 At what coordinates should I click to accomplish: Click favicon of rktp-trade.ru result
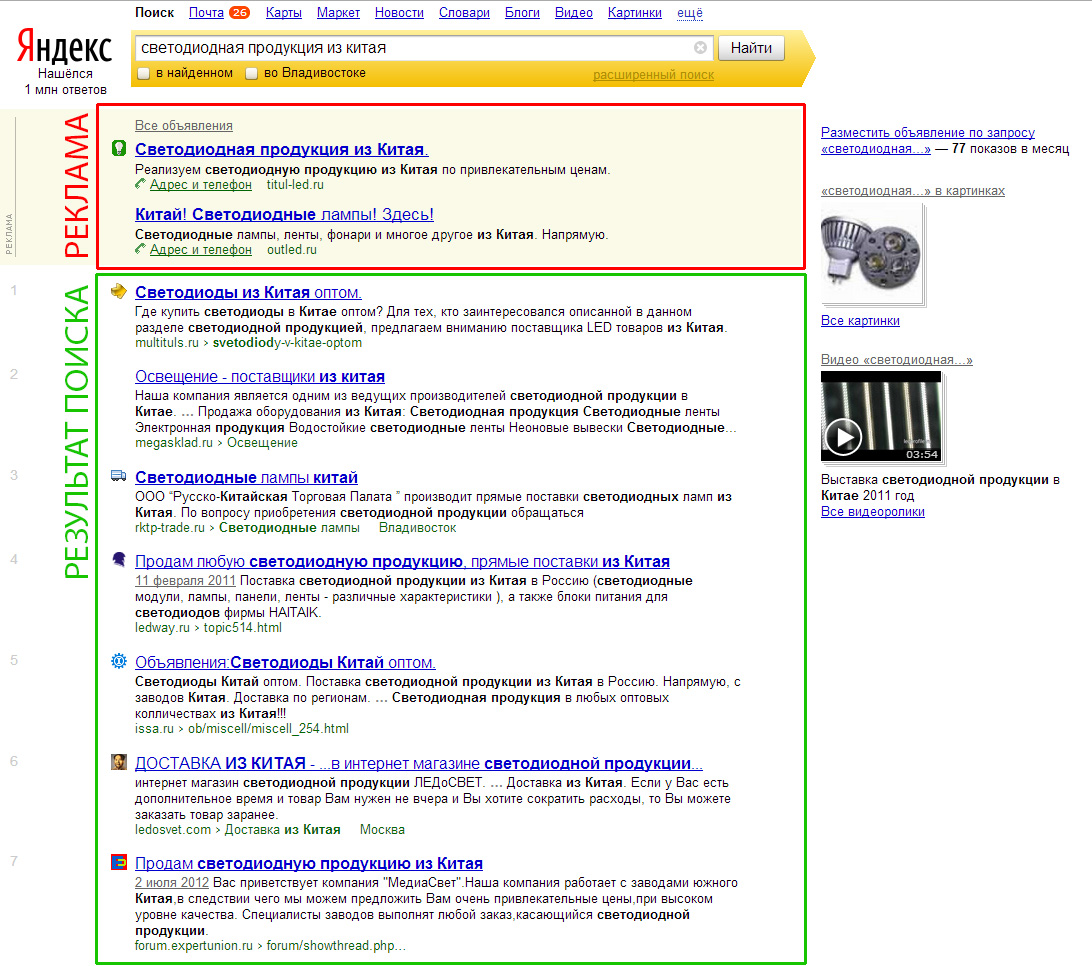point(119,476)
